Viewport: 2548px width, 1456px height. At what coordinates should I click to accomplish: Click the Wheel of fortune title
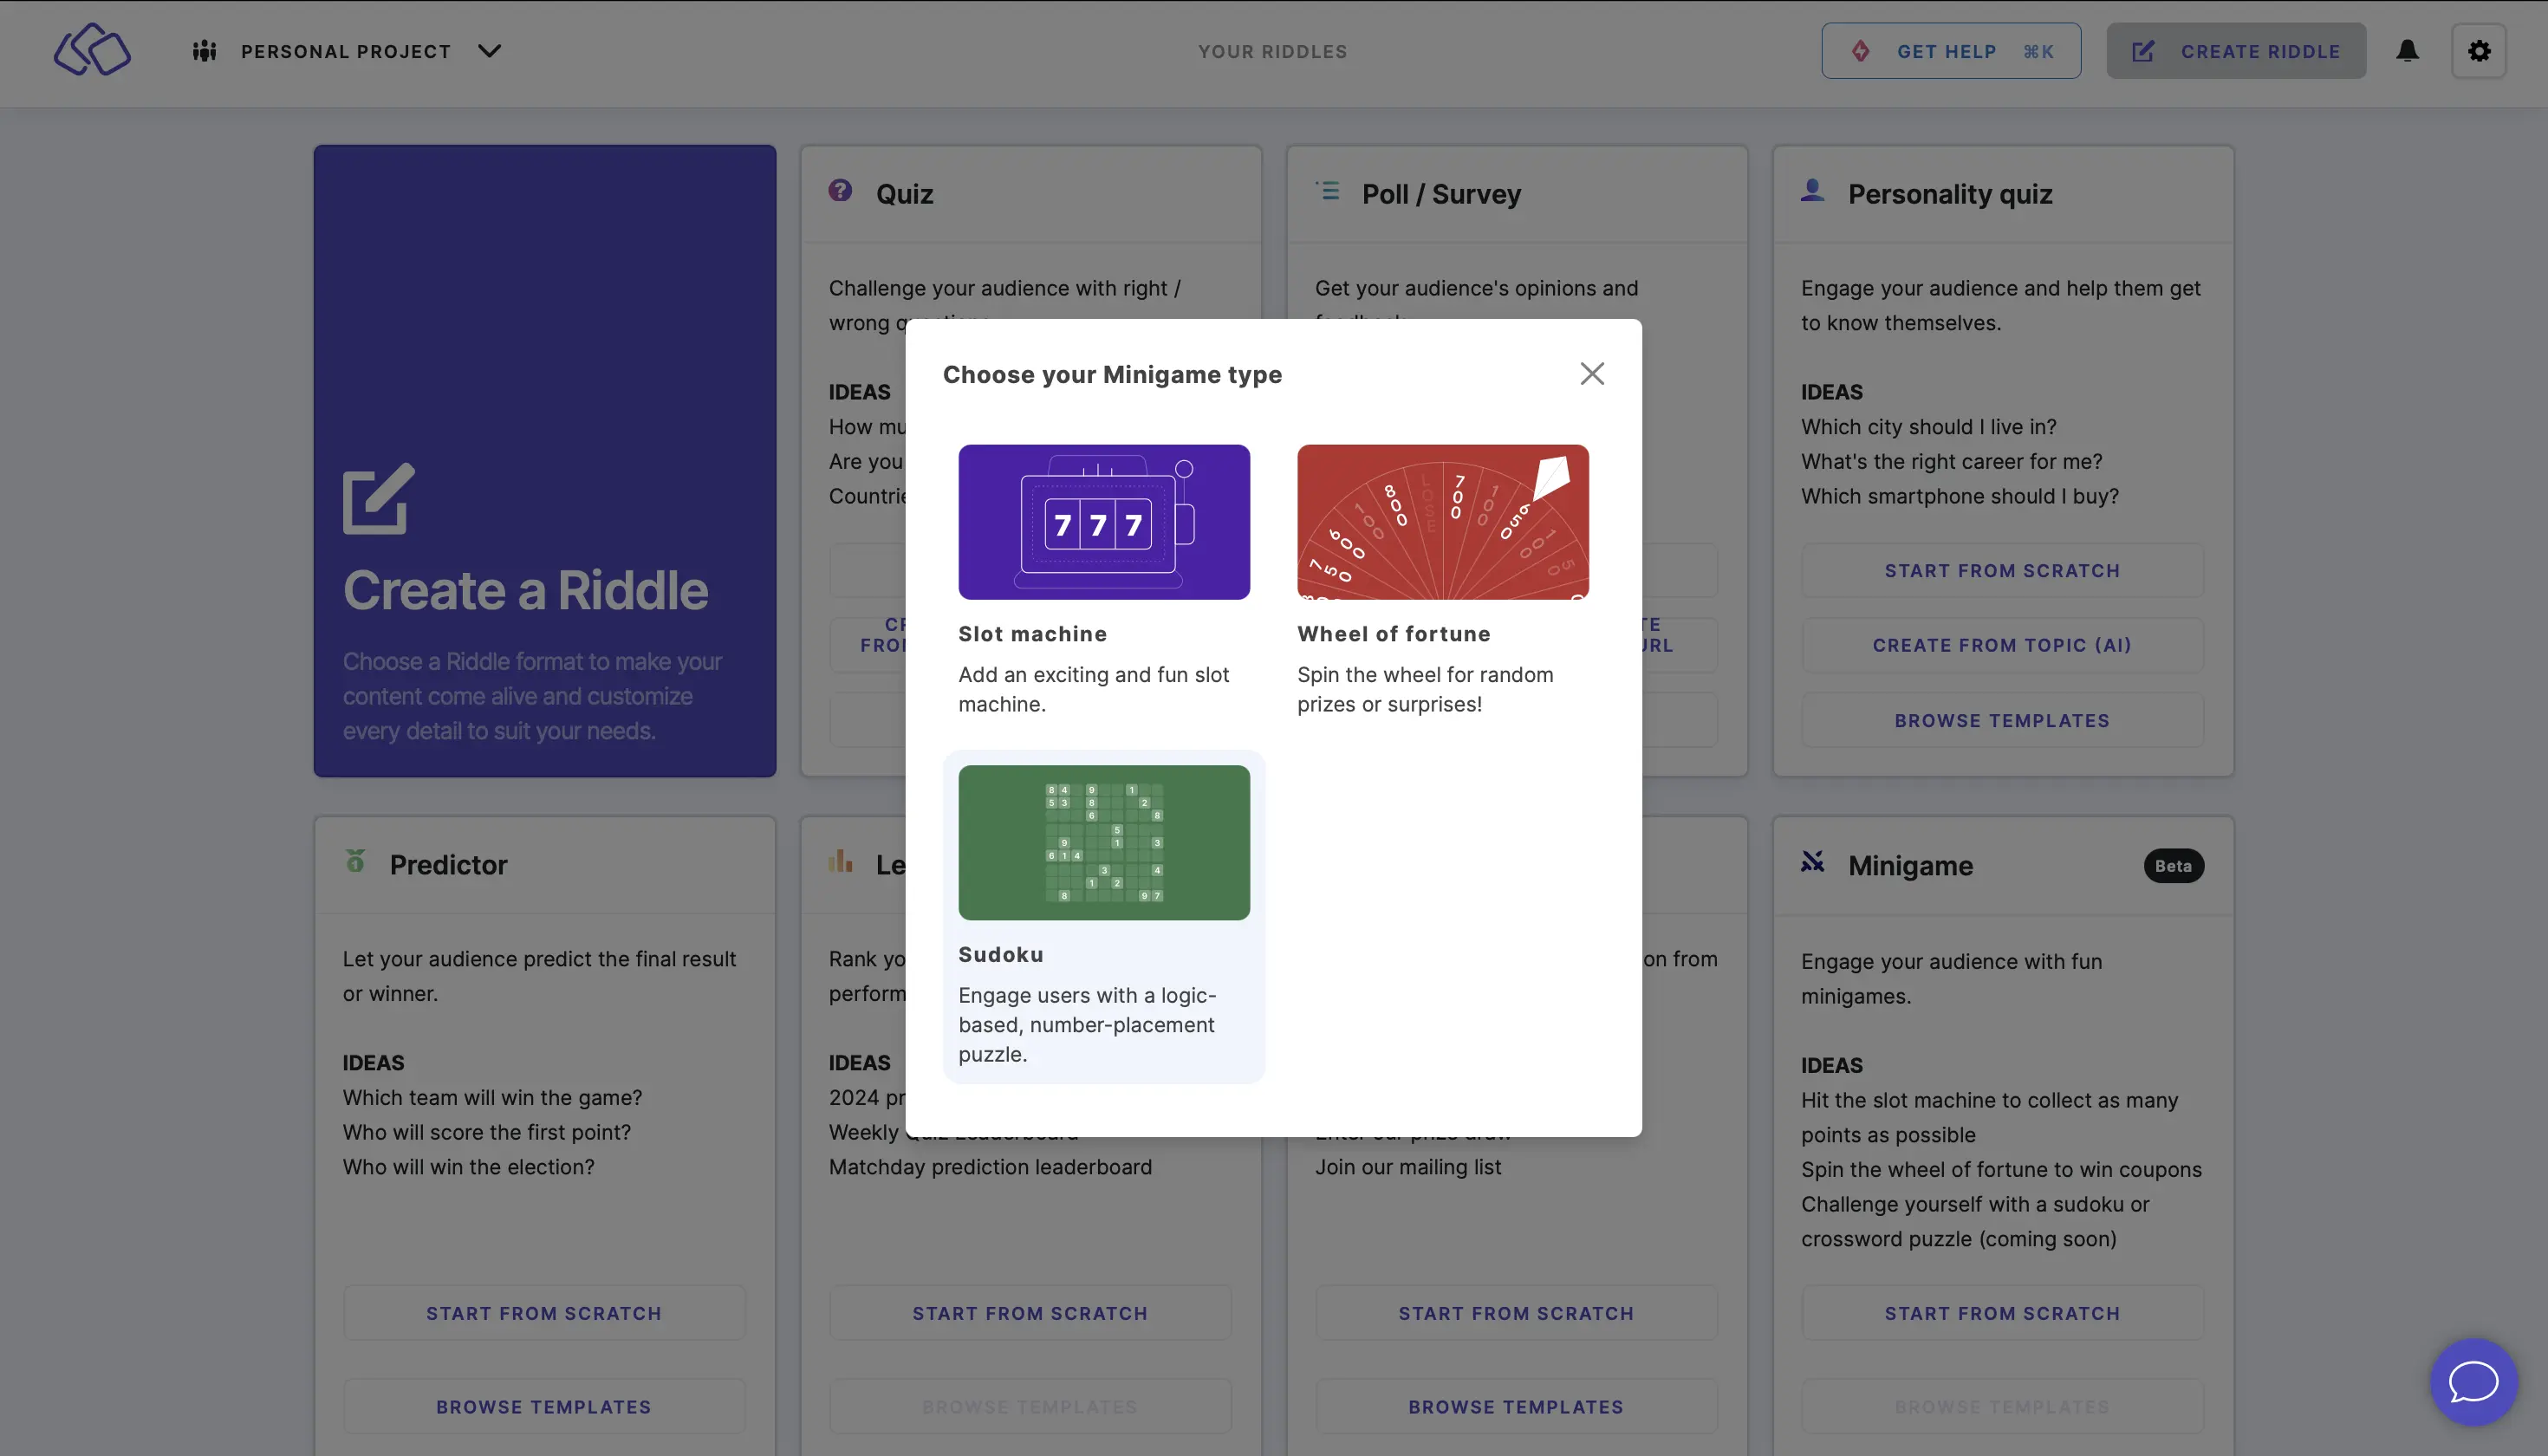pos(1393,634)
